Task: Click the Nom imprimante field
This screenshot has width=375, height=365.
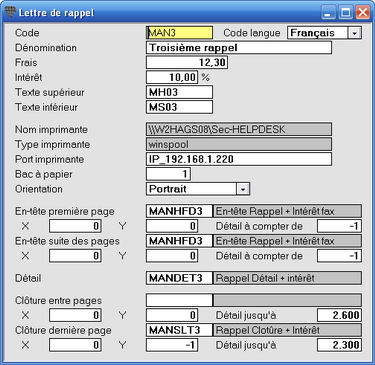Action: pyautogui.click(x=239, y=129)
